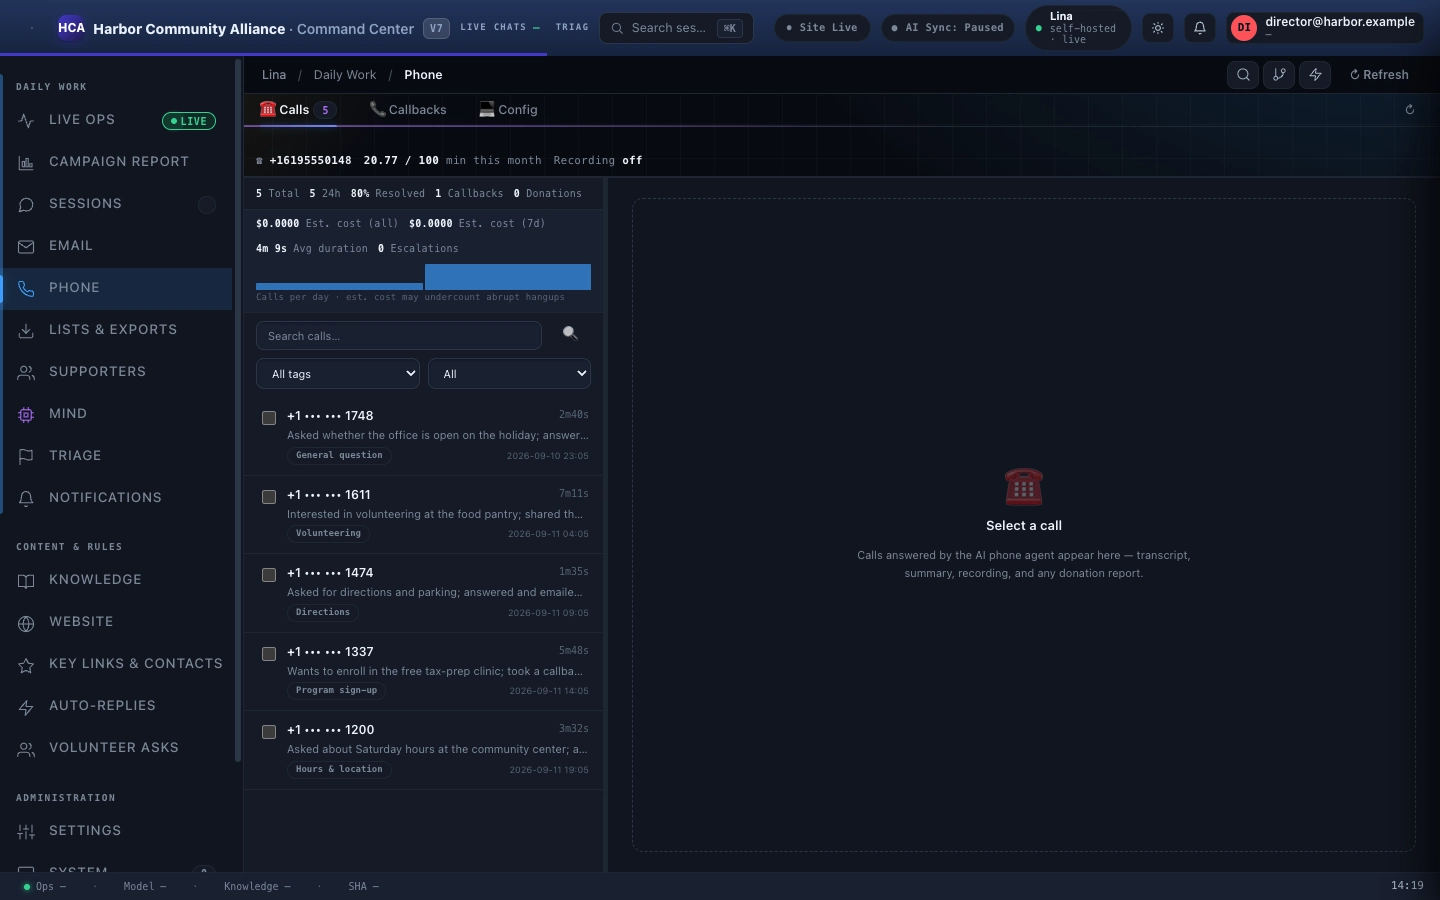Viewport: 1440px width, 900px height.
Task: Check the box for the call ending 1337
Action: point(269,654)
